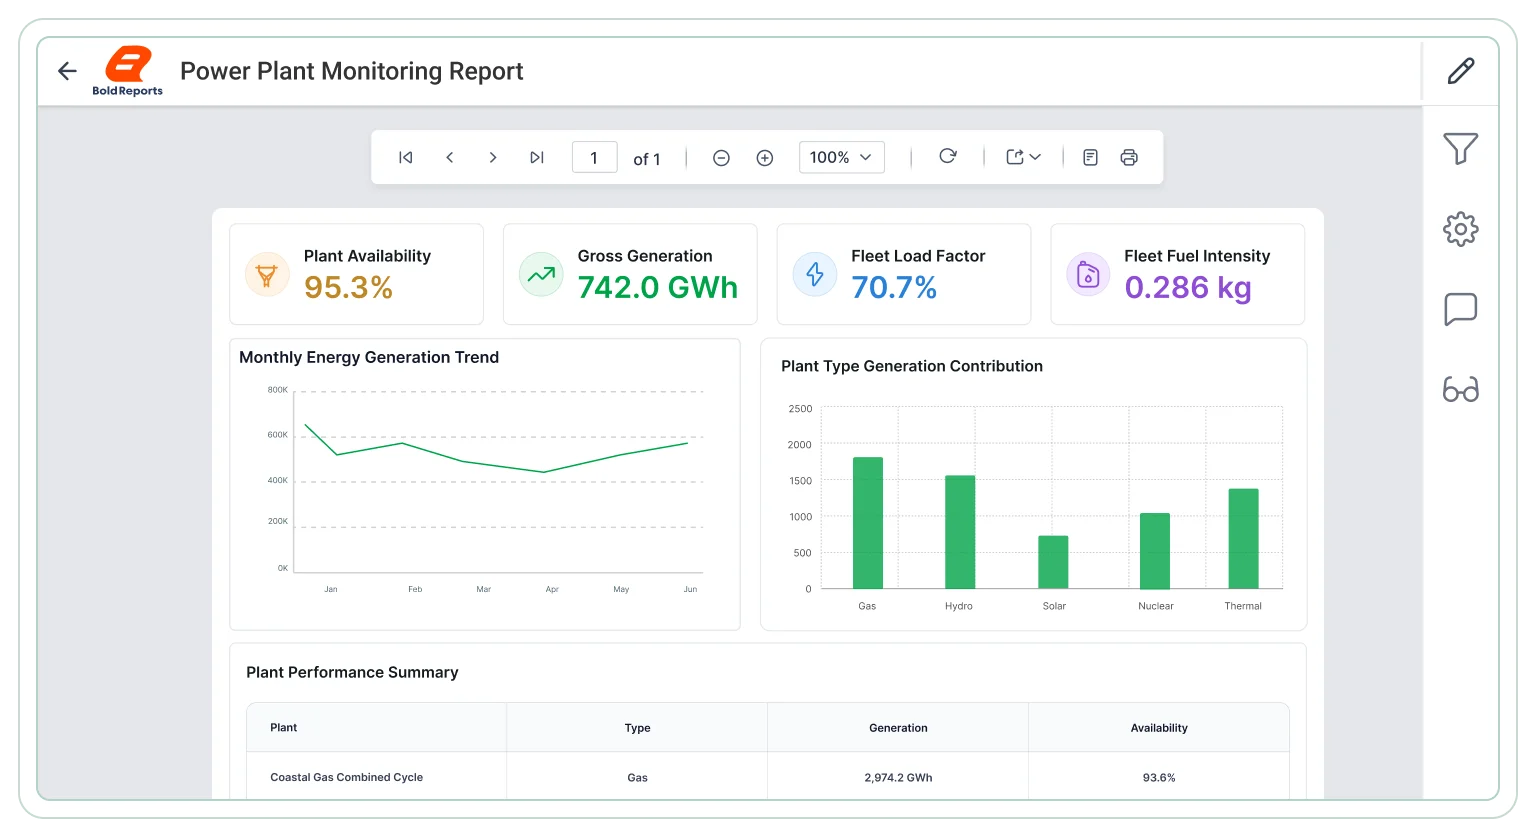Print the report
Screen dimensions: 1536x837
coord(1129,157)
